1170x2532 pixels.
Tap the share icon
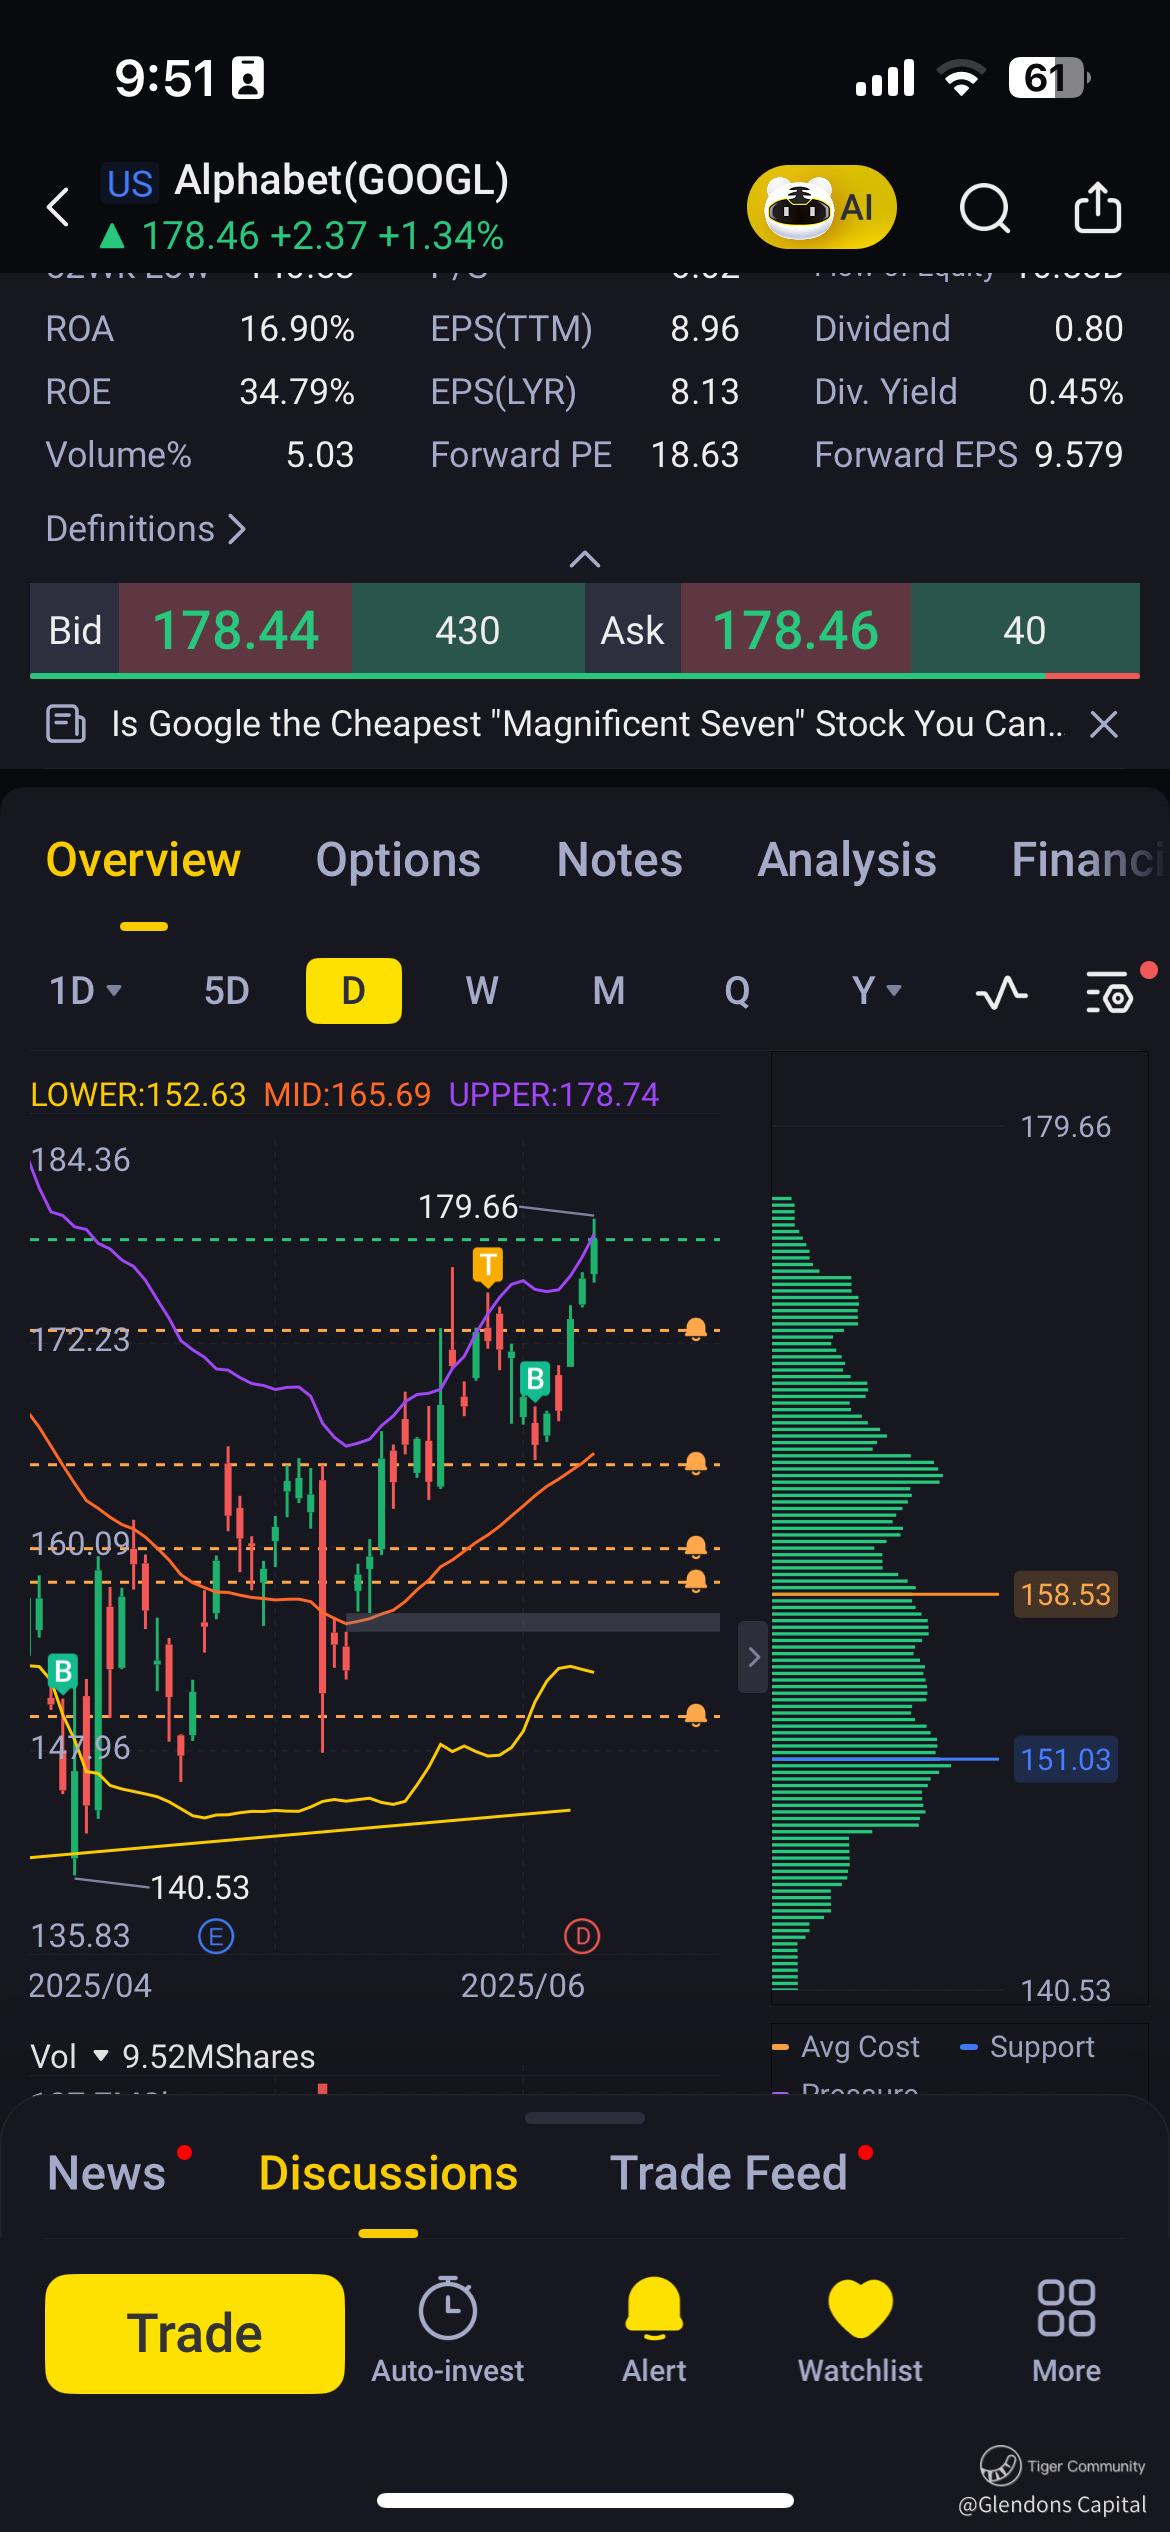click(1097, 208)
